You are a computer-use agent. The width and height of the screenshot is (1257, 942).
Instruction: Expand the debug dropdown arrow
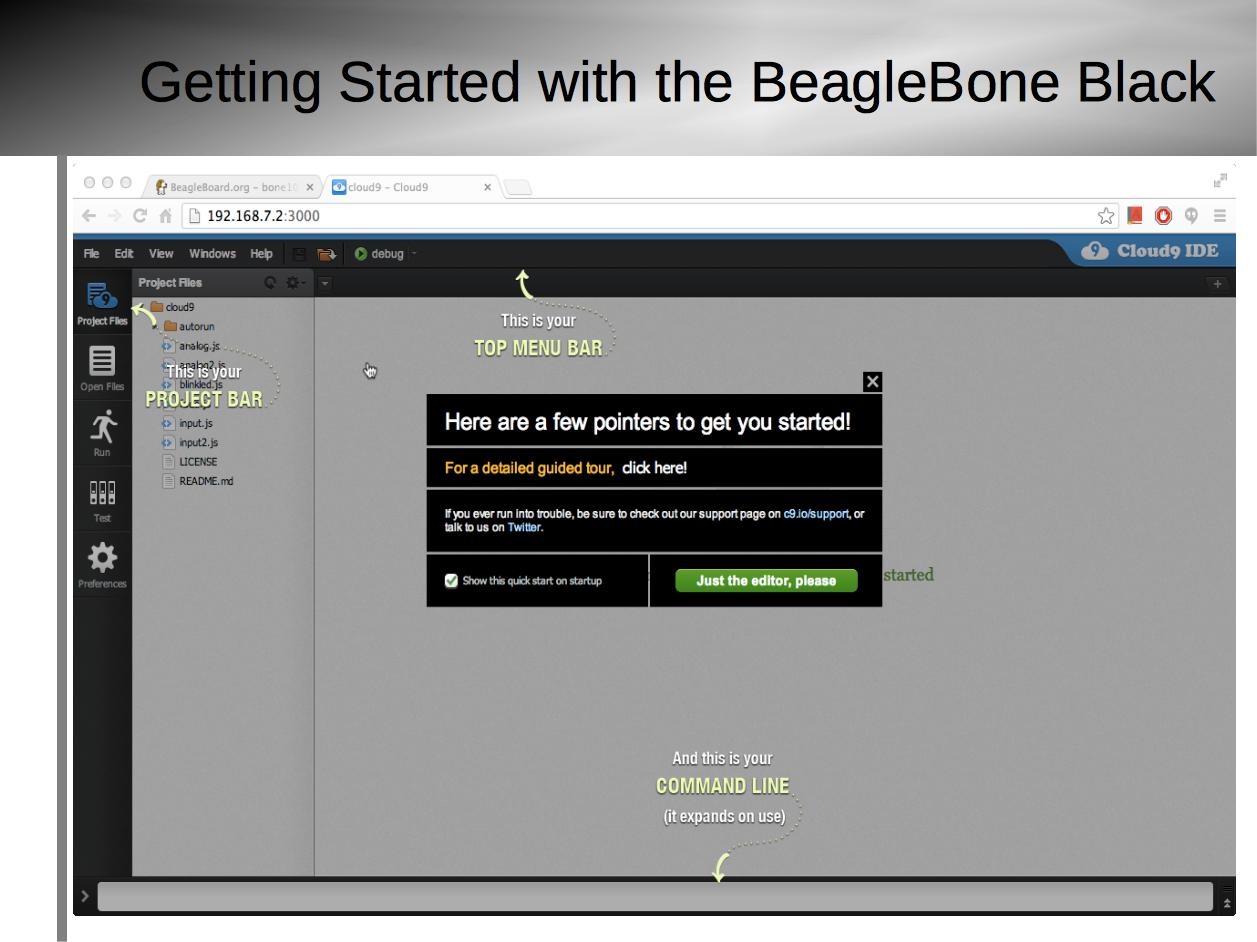tap(414, 254)
